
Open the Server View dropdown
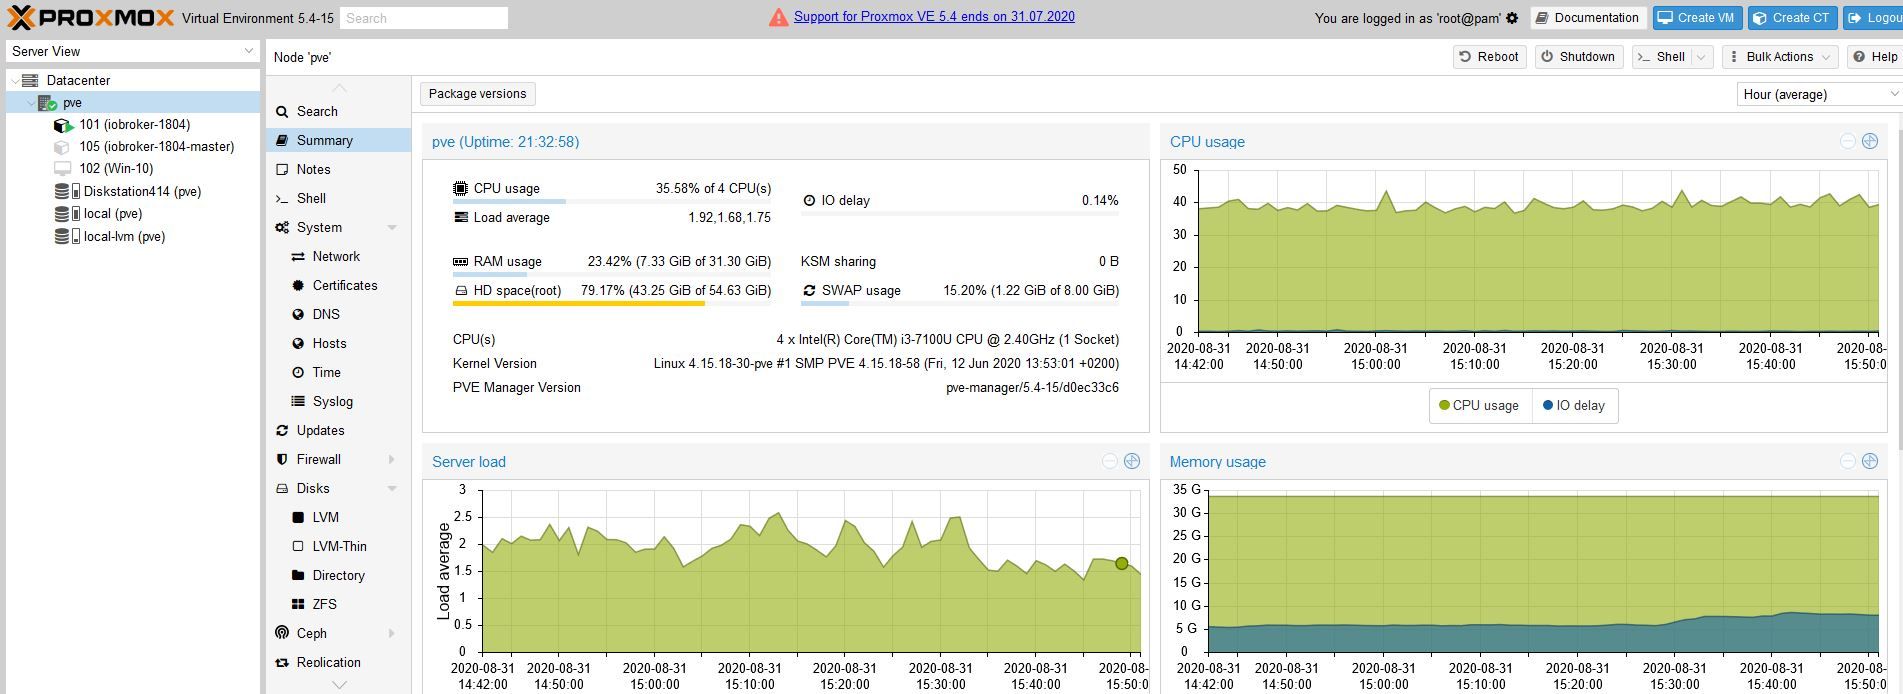[133, 51]
